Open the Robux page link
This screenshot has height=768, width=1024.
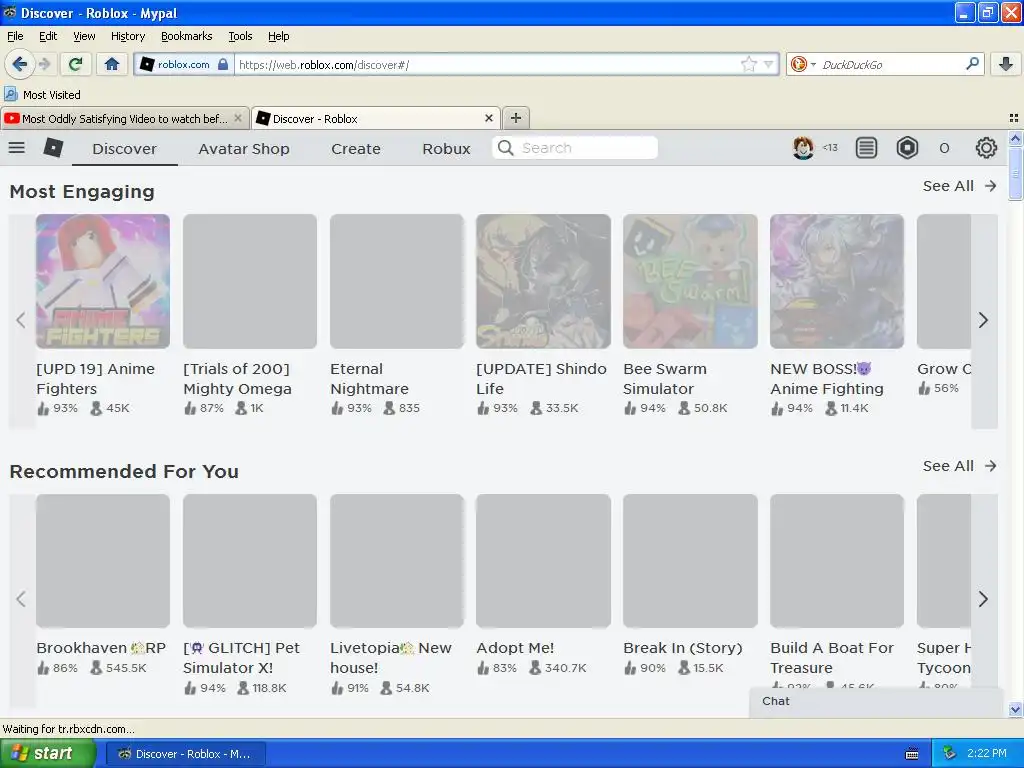(x=446, y=149)
